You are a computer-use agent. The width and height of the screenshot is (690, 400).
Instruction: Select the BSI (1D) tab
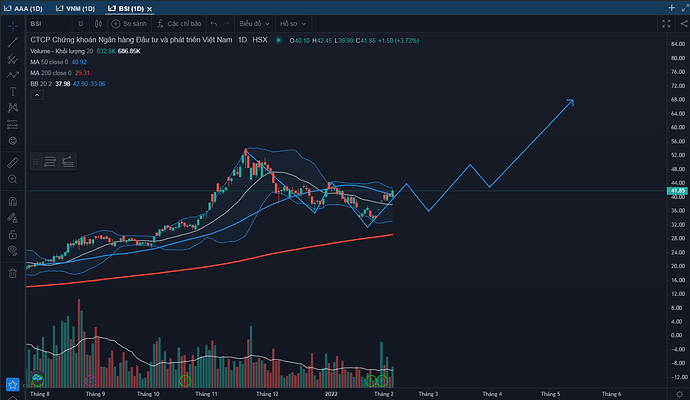pos(126,8)
